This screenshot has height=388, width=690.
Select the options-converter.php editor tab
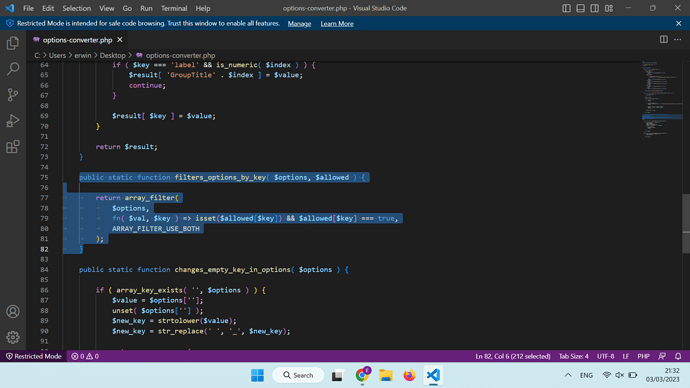coord(77,40)
